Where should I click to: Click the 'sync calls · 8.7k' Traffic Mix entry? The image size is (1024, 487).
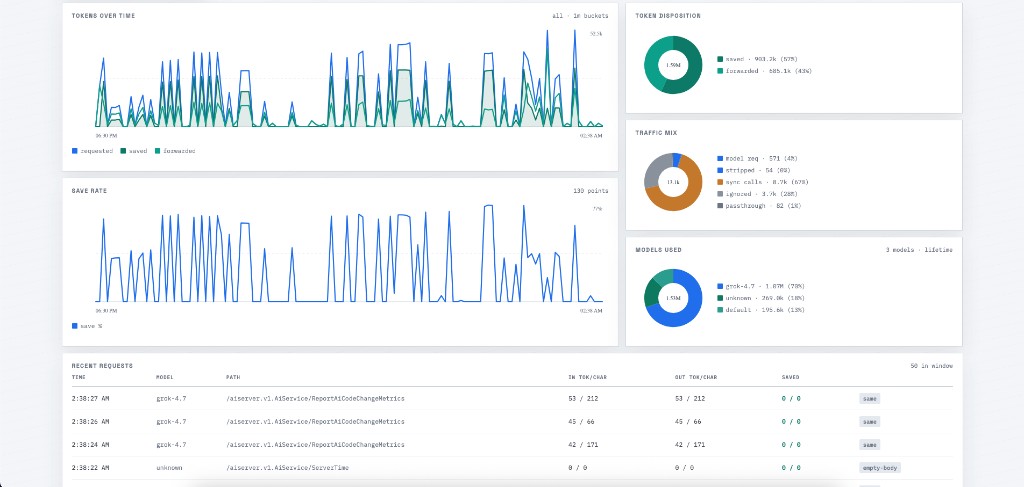click(761, 182)
